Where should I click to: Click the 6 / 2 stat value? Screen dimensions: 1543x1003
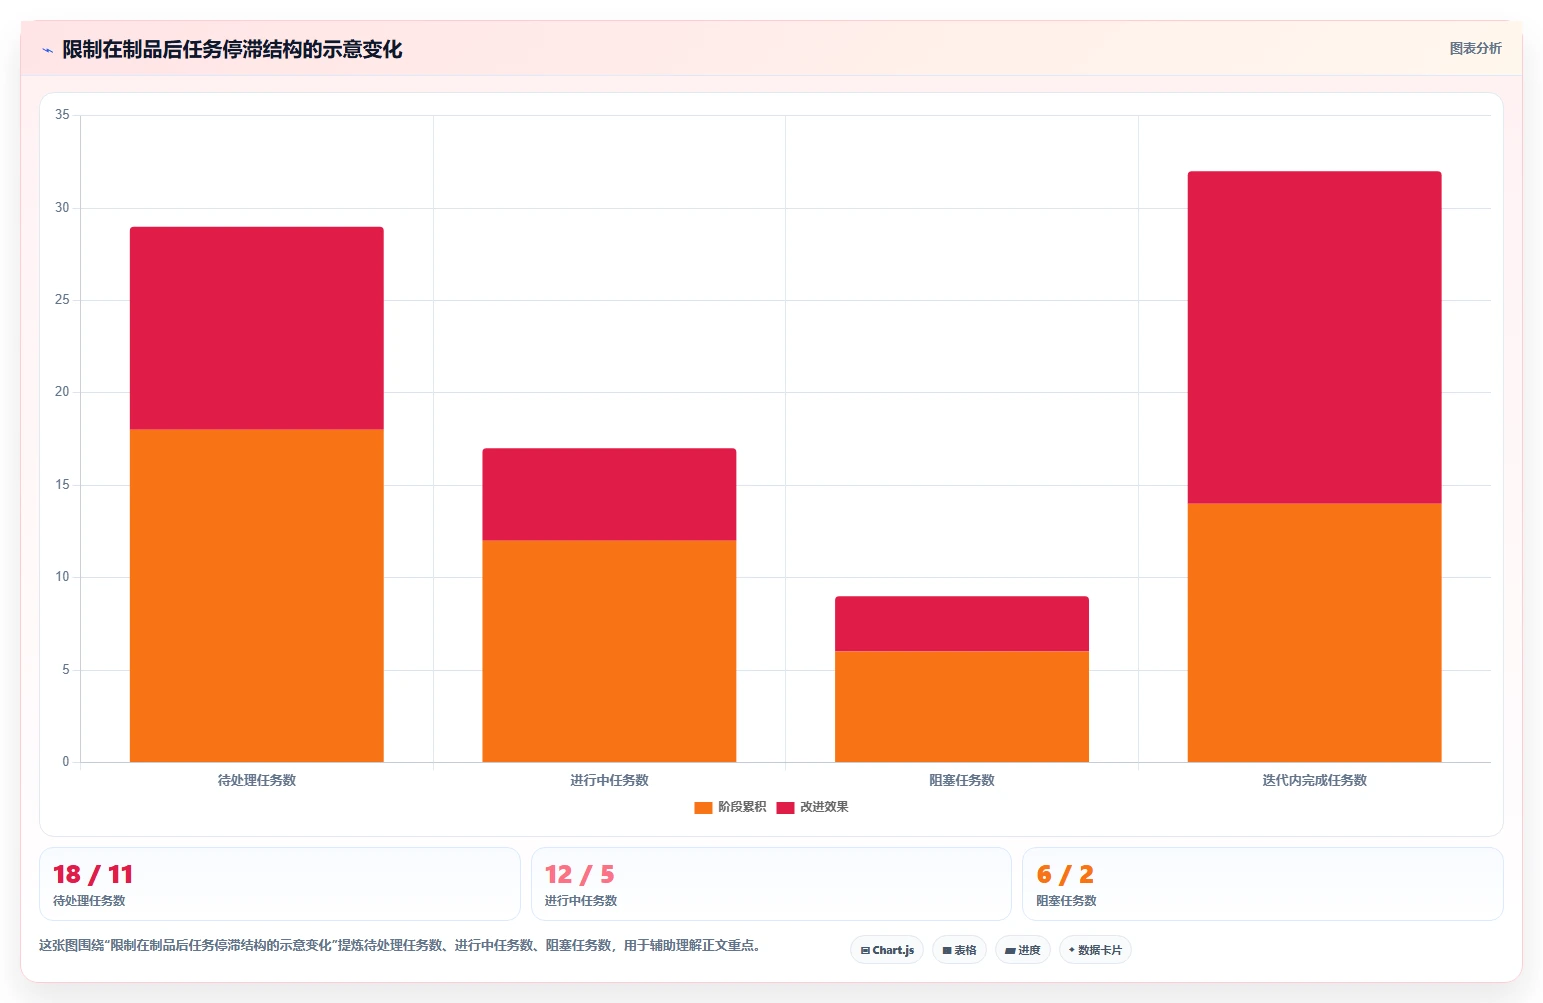tap(1065, 874)
